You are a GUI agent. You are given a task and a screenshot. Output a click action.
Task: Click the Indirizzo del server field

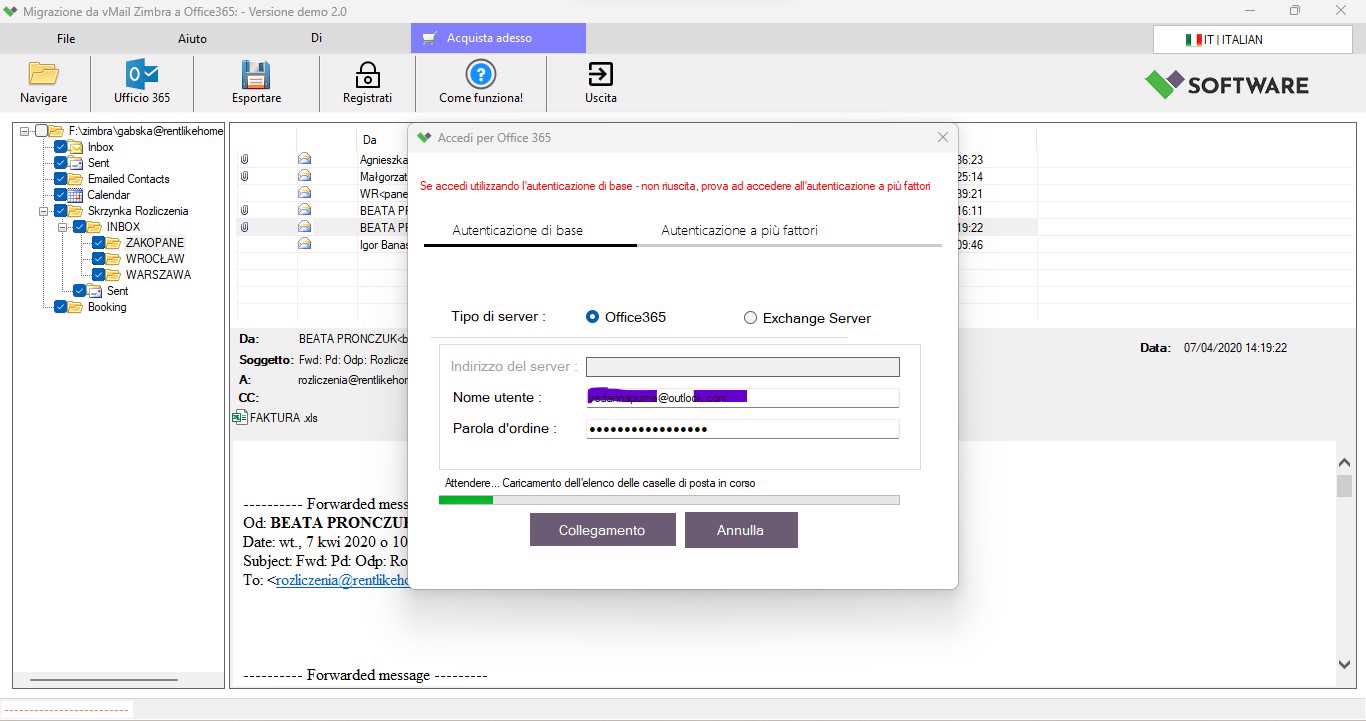tap(743, 367)
